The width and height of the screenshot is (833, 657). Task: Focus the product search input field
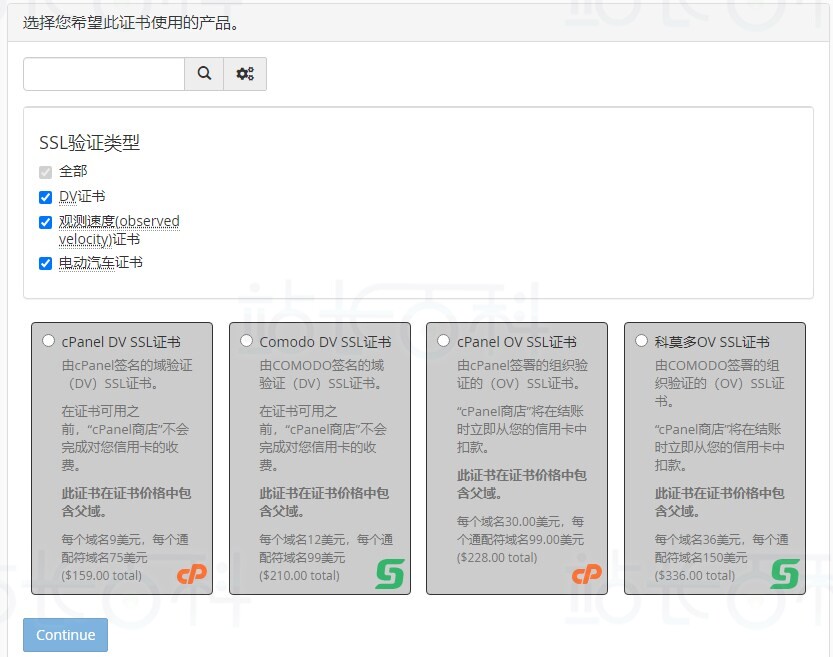tap(104, 74)
